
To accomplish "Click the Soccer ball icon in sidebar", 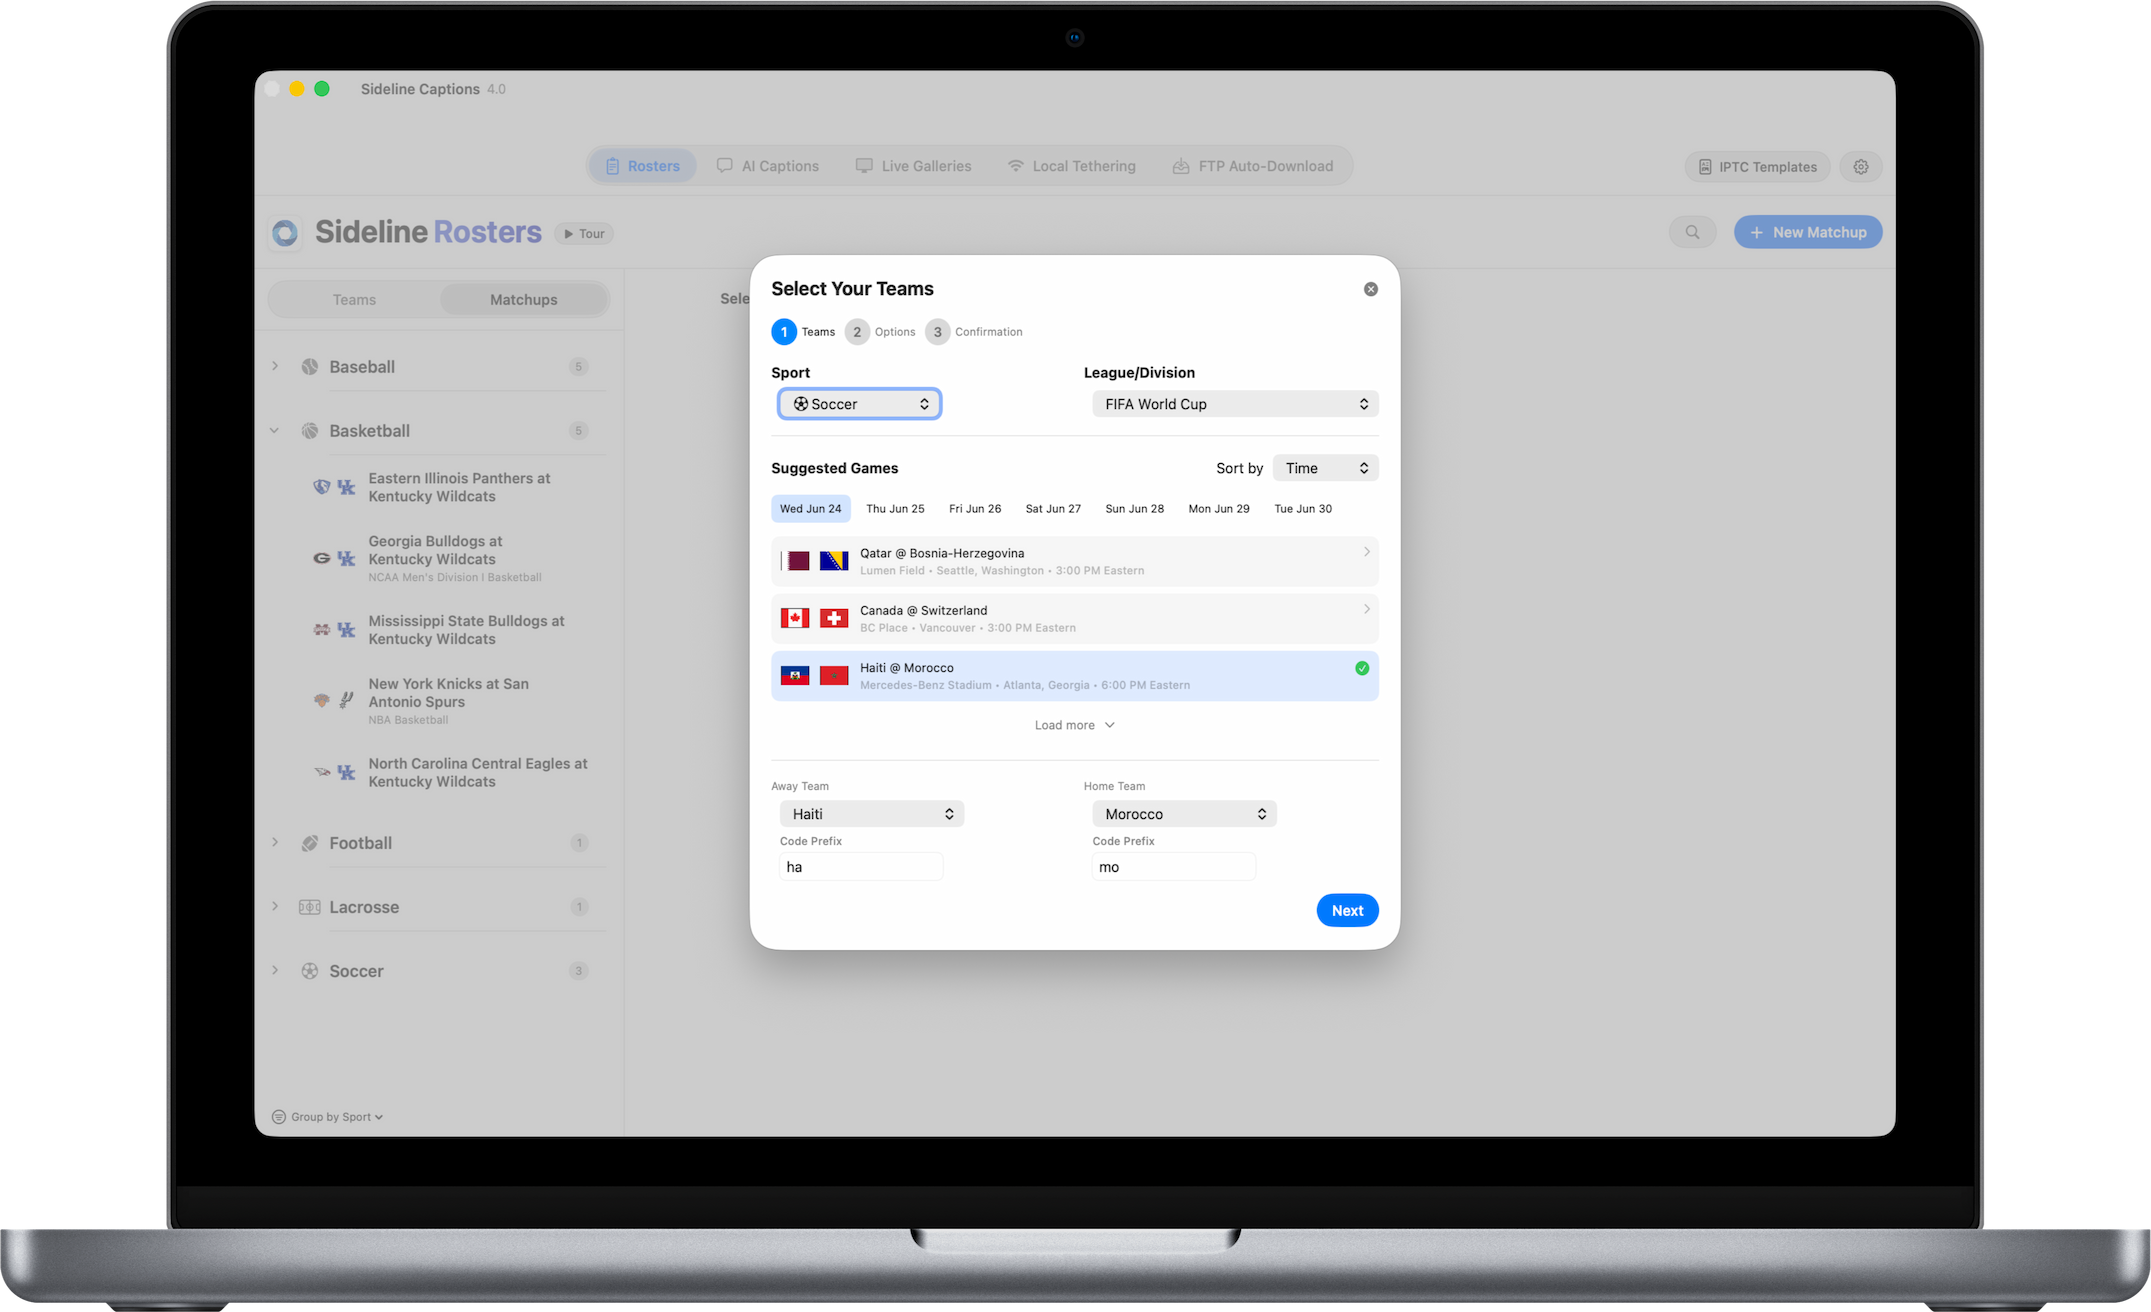I will [310, 971].
